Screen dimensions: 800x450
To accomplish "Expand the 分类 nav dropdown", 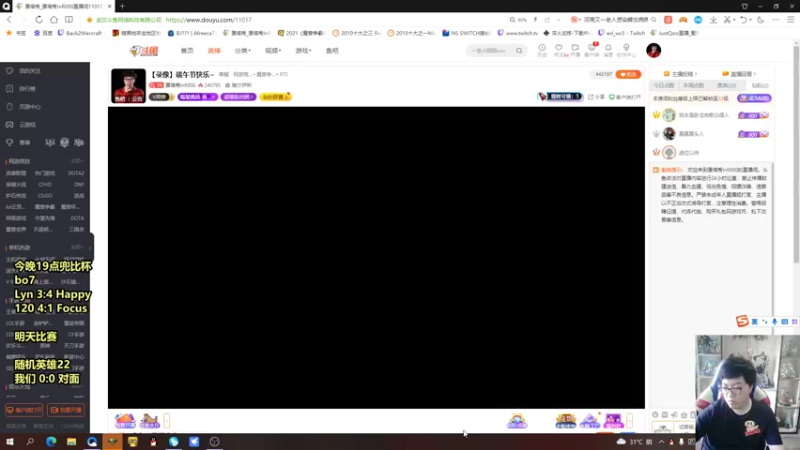I will click(242, 51).
